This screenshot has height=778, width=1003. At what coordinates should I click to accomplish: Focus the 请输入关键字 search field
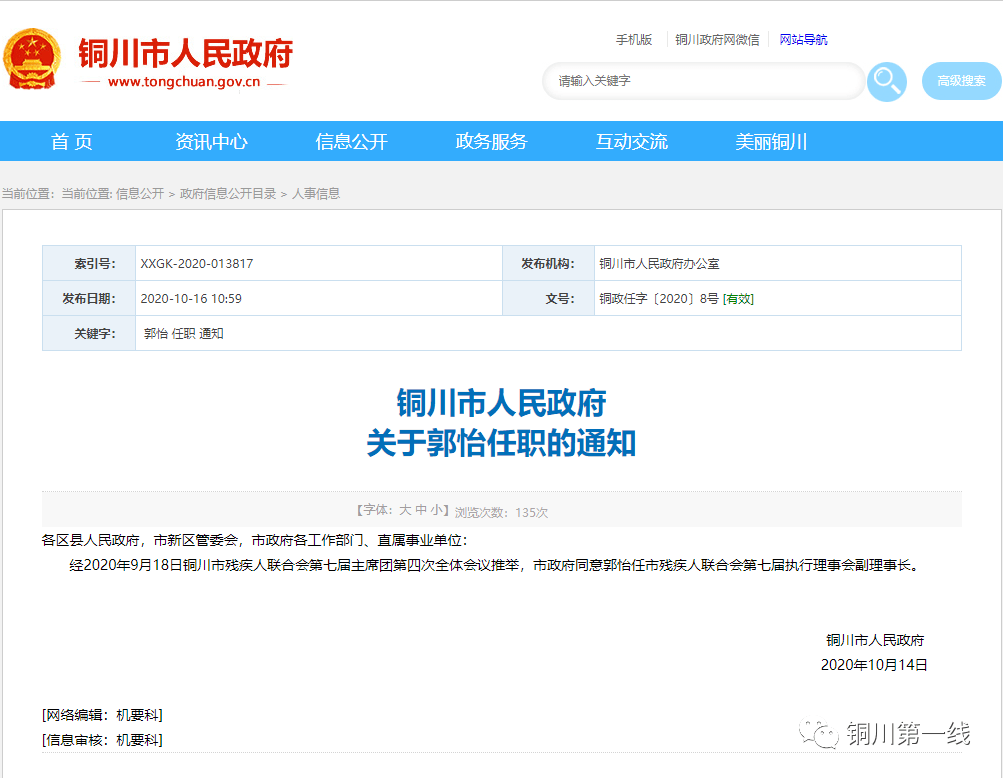click(704, 81)
